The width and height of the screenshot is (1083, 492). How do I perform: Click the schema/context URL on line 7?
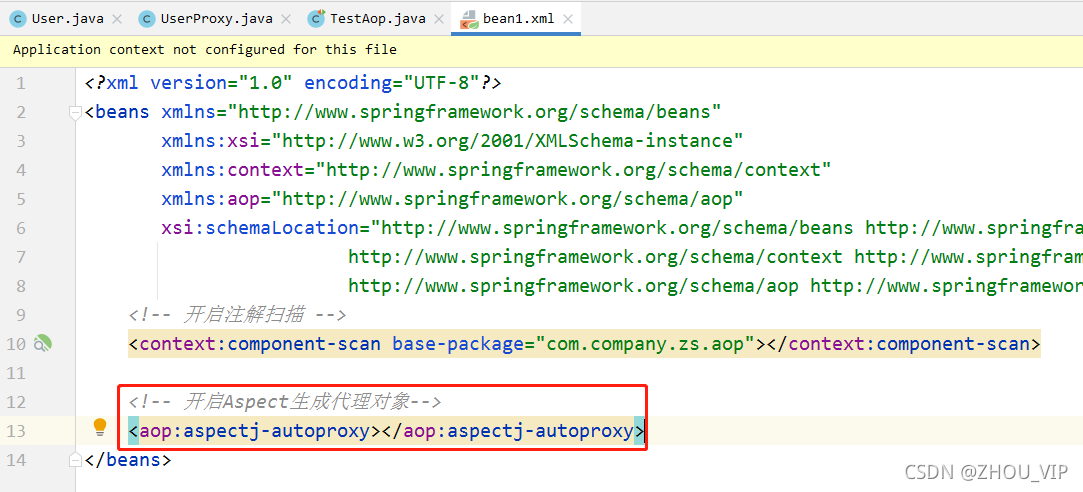click(x=595, y=257)
